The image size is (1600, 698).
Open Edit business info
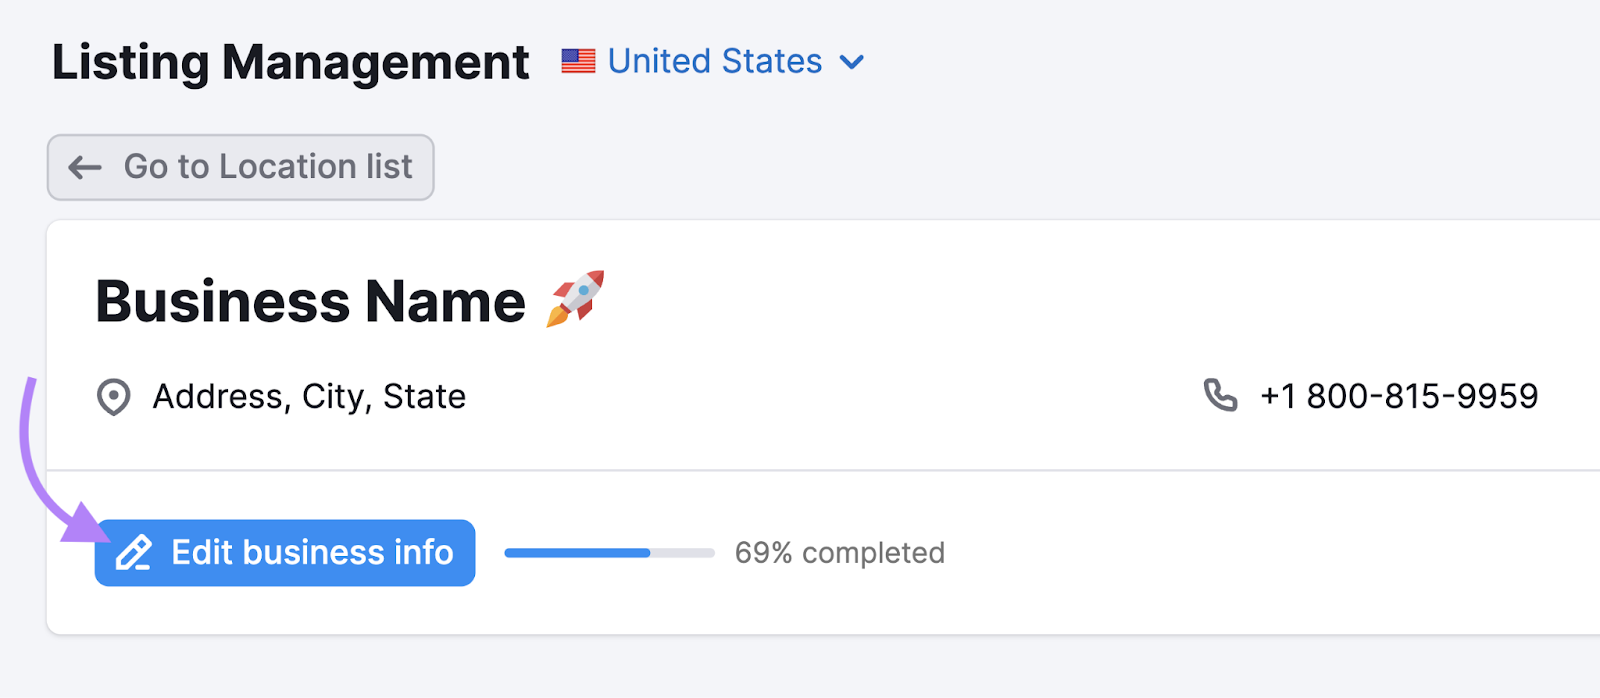(285, 553)
